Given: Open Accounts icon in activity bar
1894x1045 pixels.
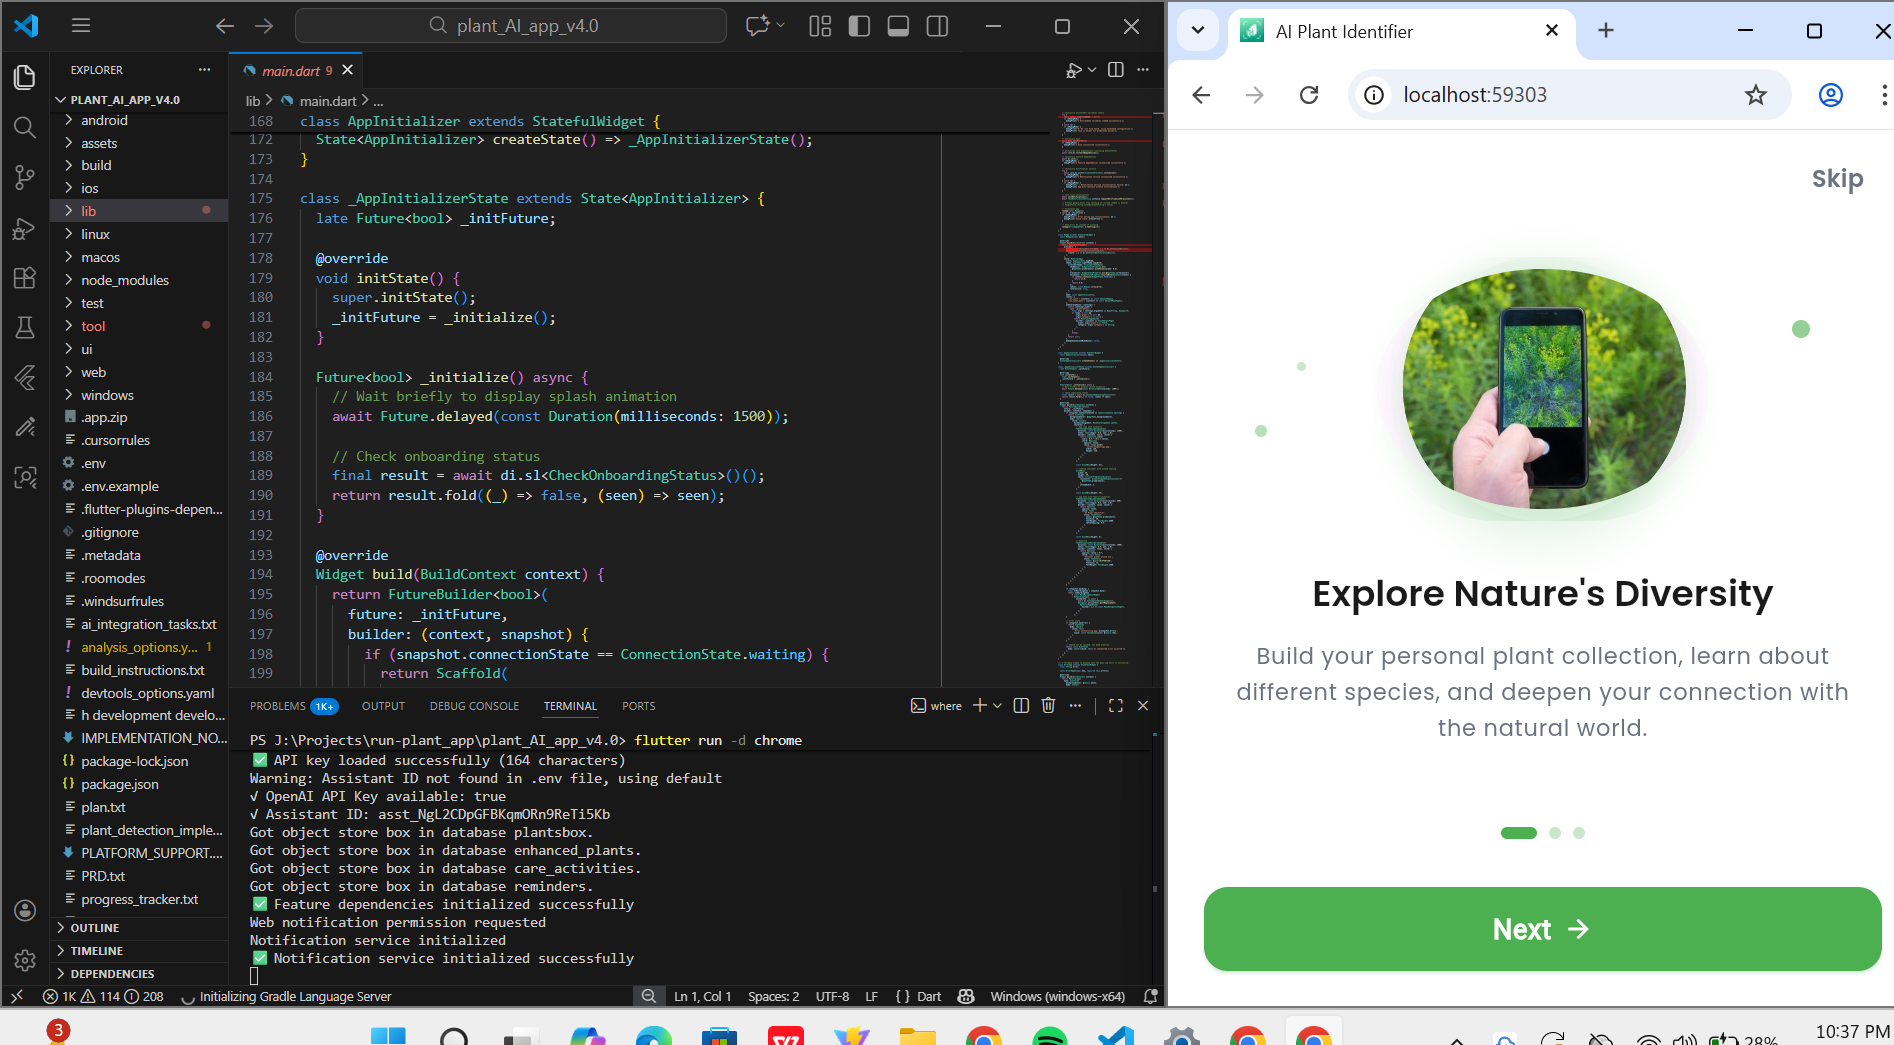Looking at the screenshot, I should [25, 910].
